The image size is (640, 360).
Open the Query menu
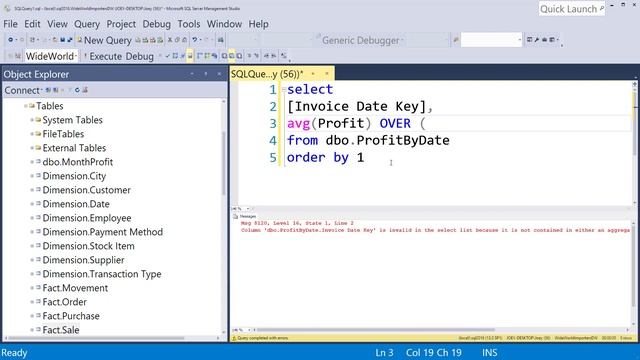coord(87,24)
